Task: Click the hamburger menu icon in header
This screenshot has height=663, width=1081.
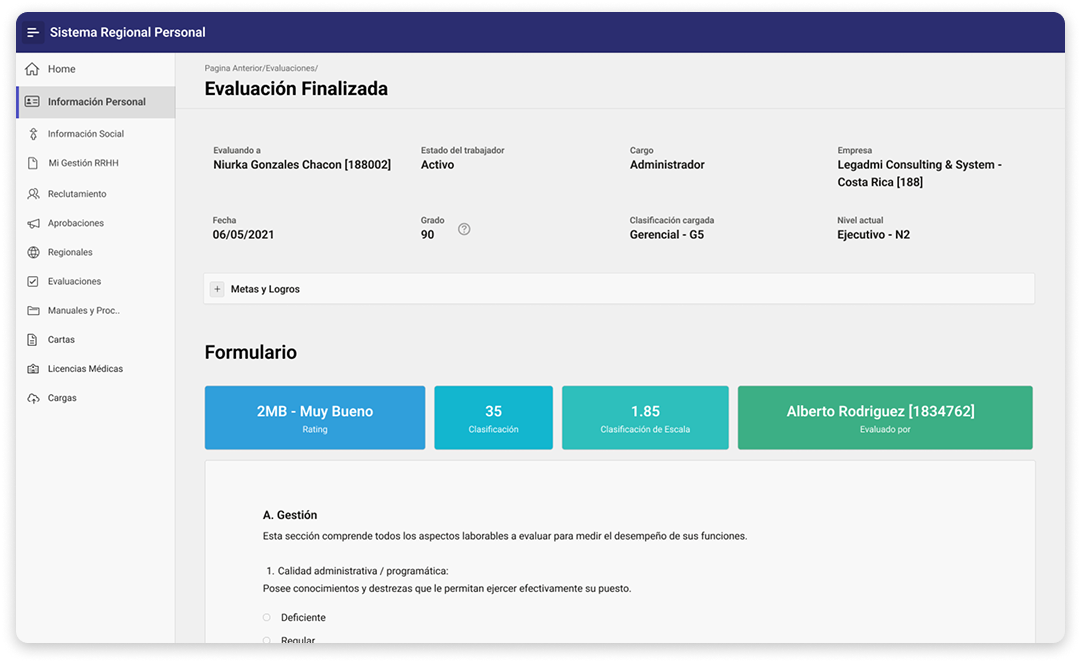Action: (33, 33)
